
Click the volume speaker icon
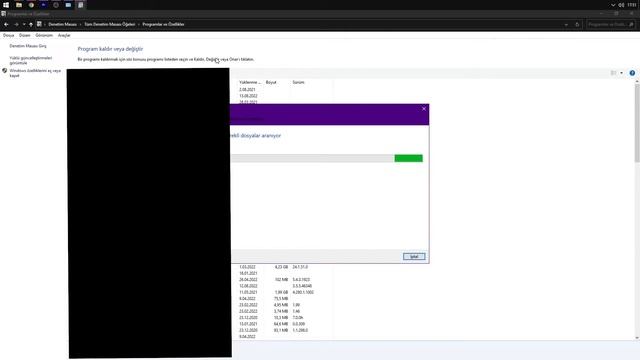(621, 5)
